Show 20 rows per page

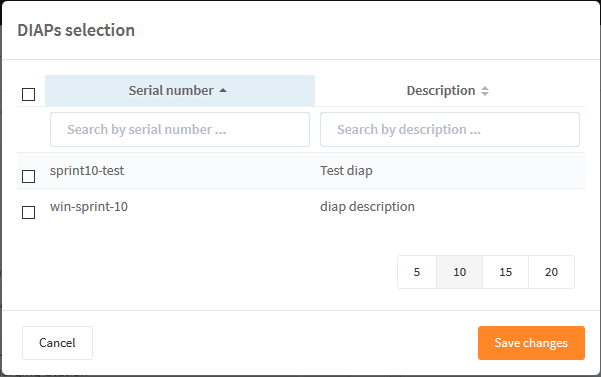(552, 272)
